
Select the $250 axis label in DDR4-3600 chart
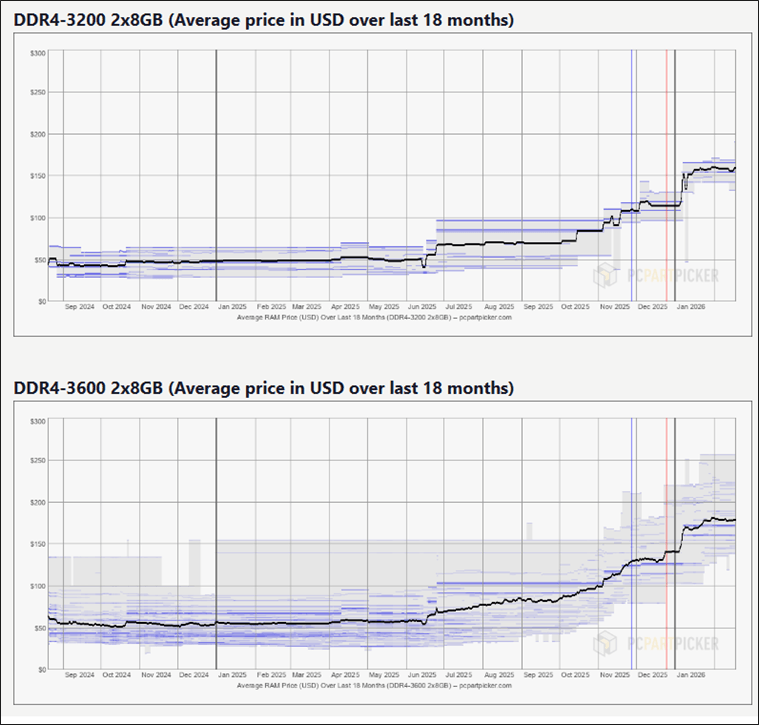click(x=38, y=461)
